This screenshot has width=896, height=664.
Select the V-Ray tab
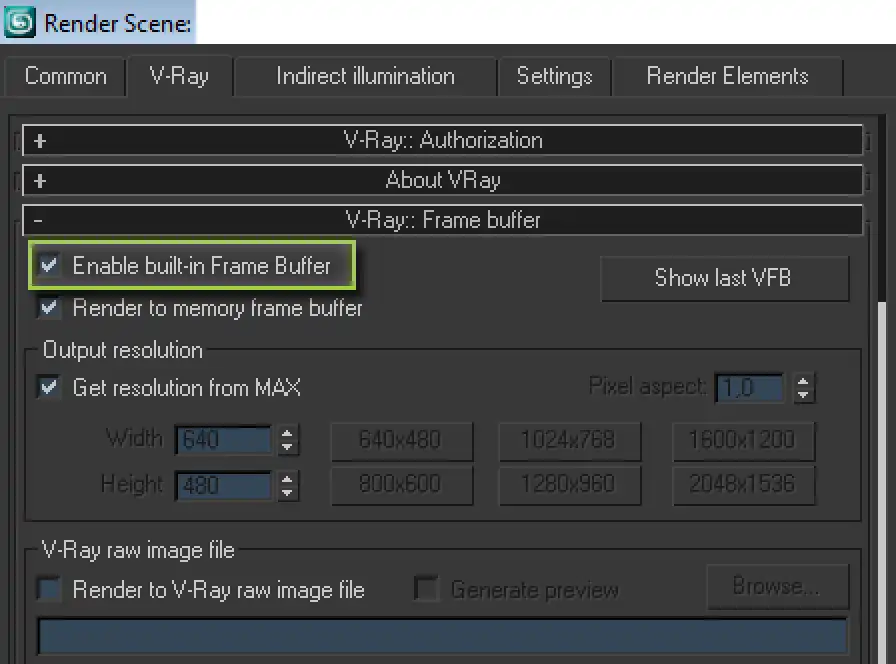[179, 76]
